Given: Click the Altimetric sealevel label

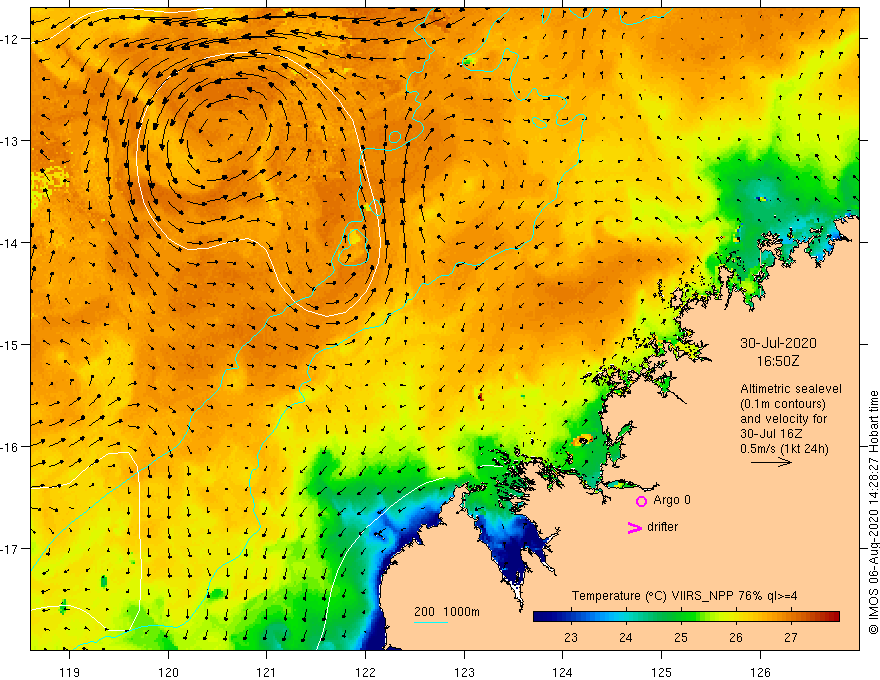Looking at the screenshot, I should click(791, 389).
